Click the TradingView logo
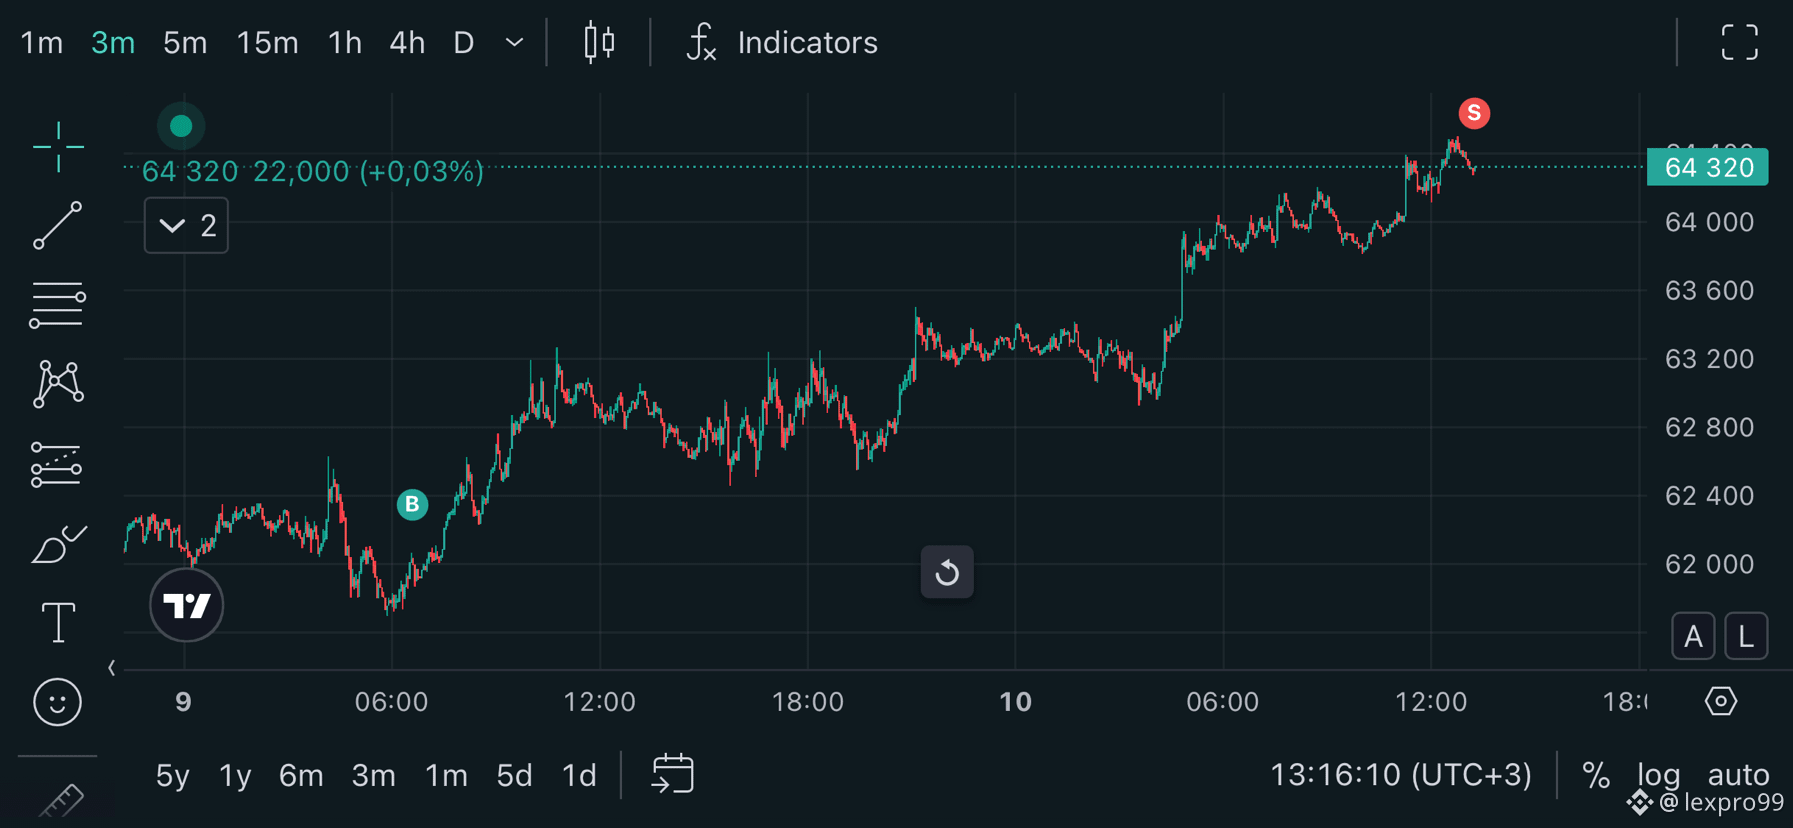This screenshot has height=828, width=1793. click(186, 605)
